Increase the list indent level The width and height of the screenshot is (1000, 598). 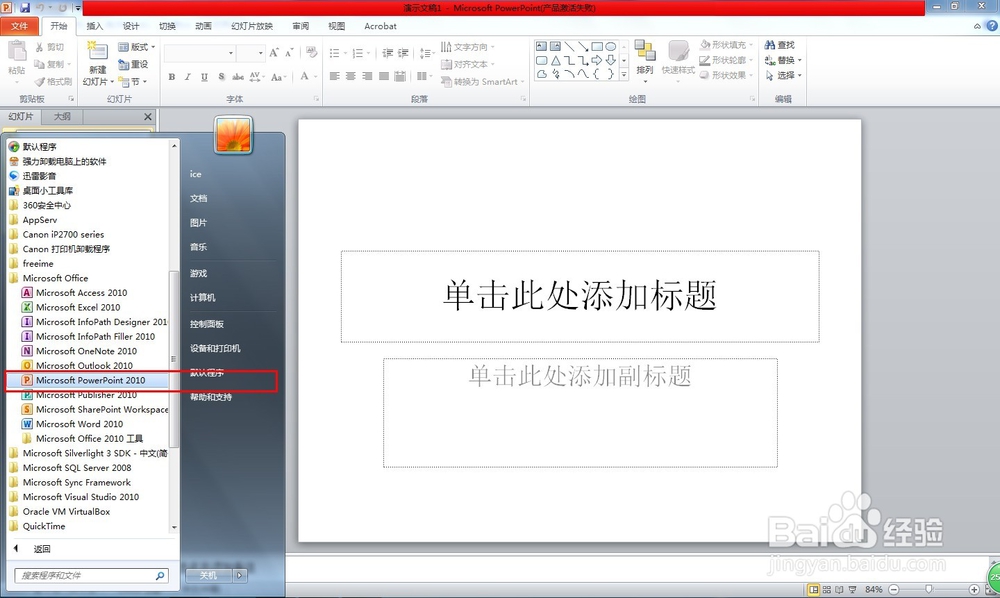click(403, 53)
